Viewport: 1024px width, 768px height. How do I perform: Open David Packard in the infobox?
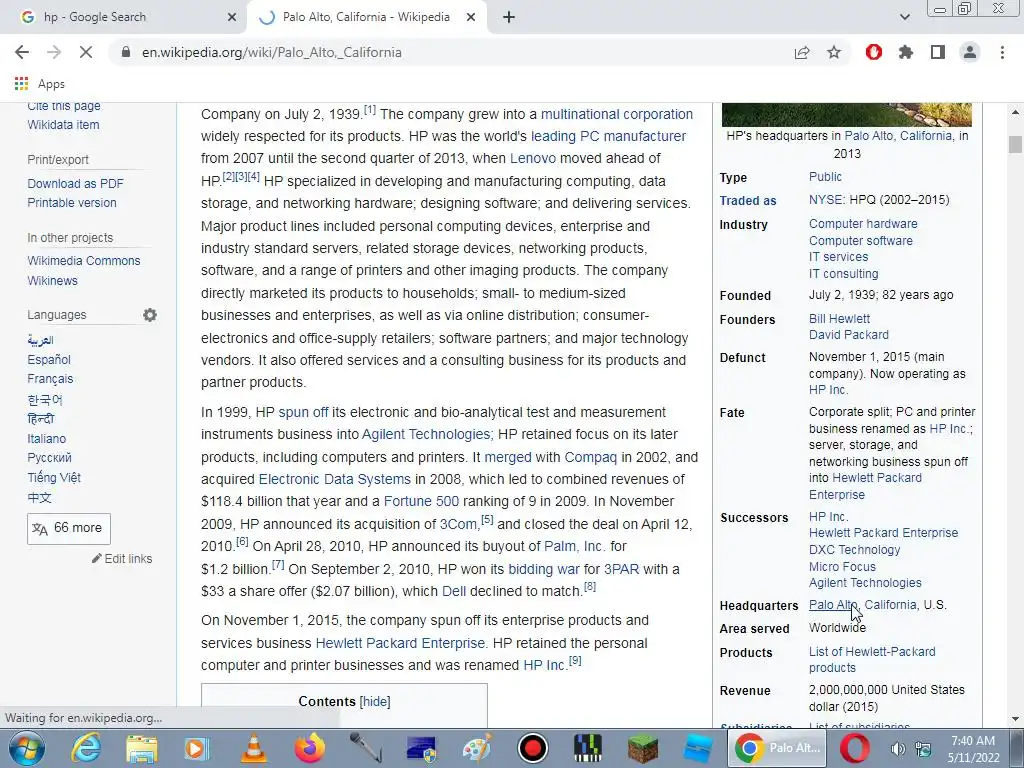(x=848, y=334)
